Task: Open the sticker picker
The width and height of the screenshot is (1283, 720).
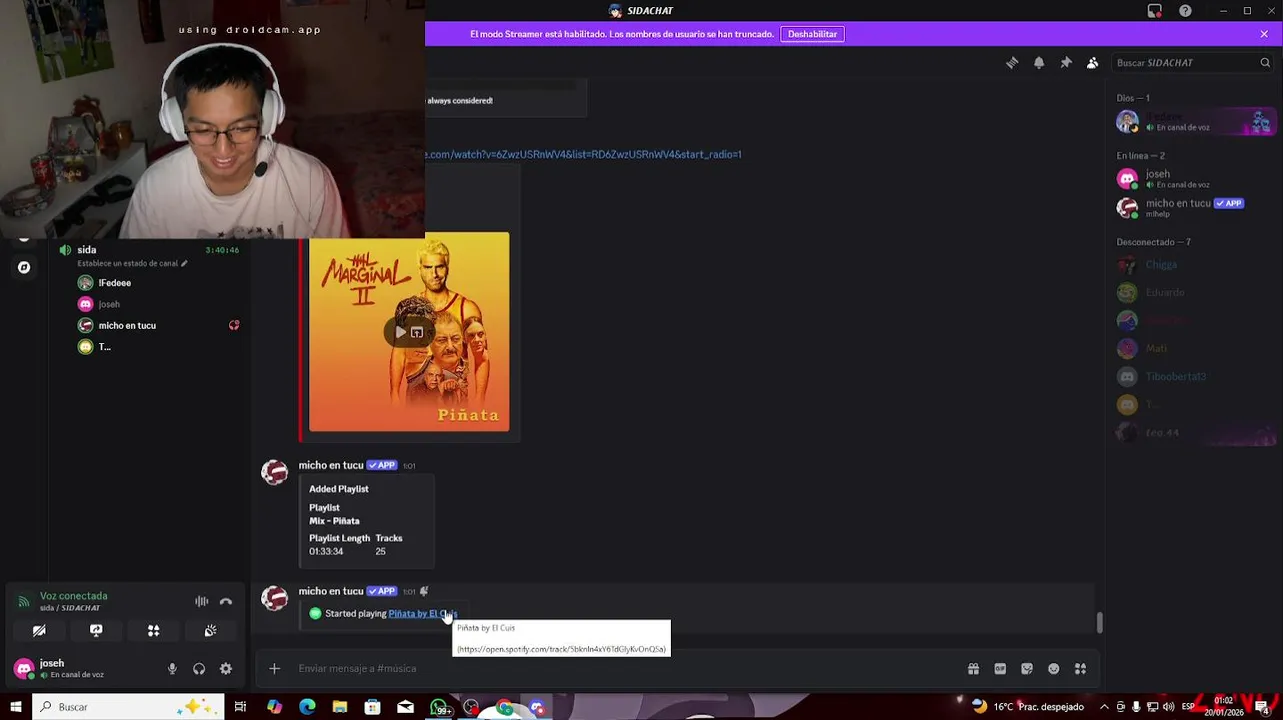Action: (1027, 669)
